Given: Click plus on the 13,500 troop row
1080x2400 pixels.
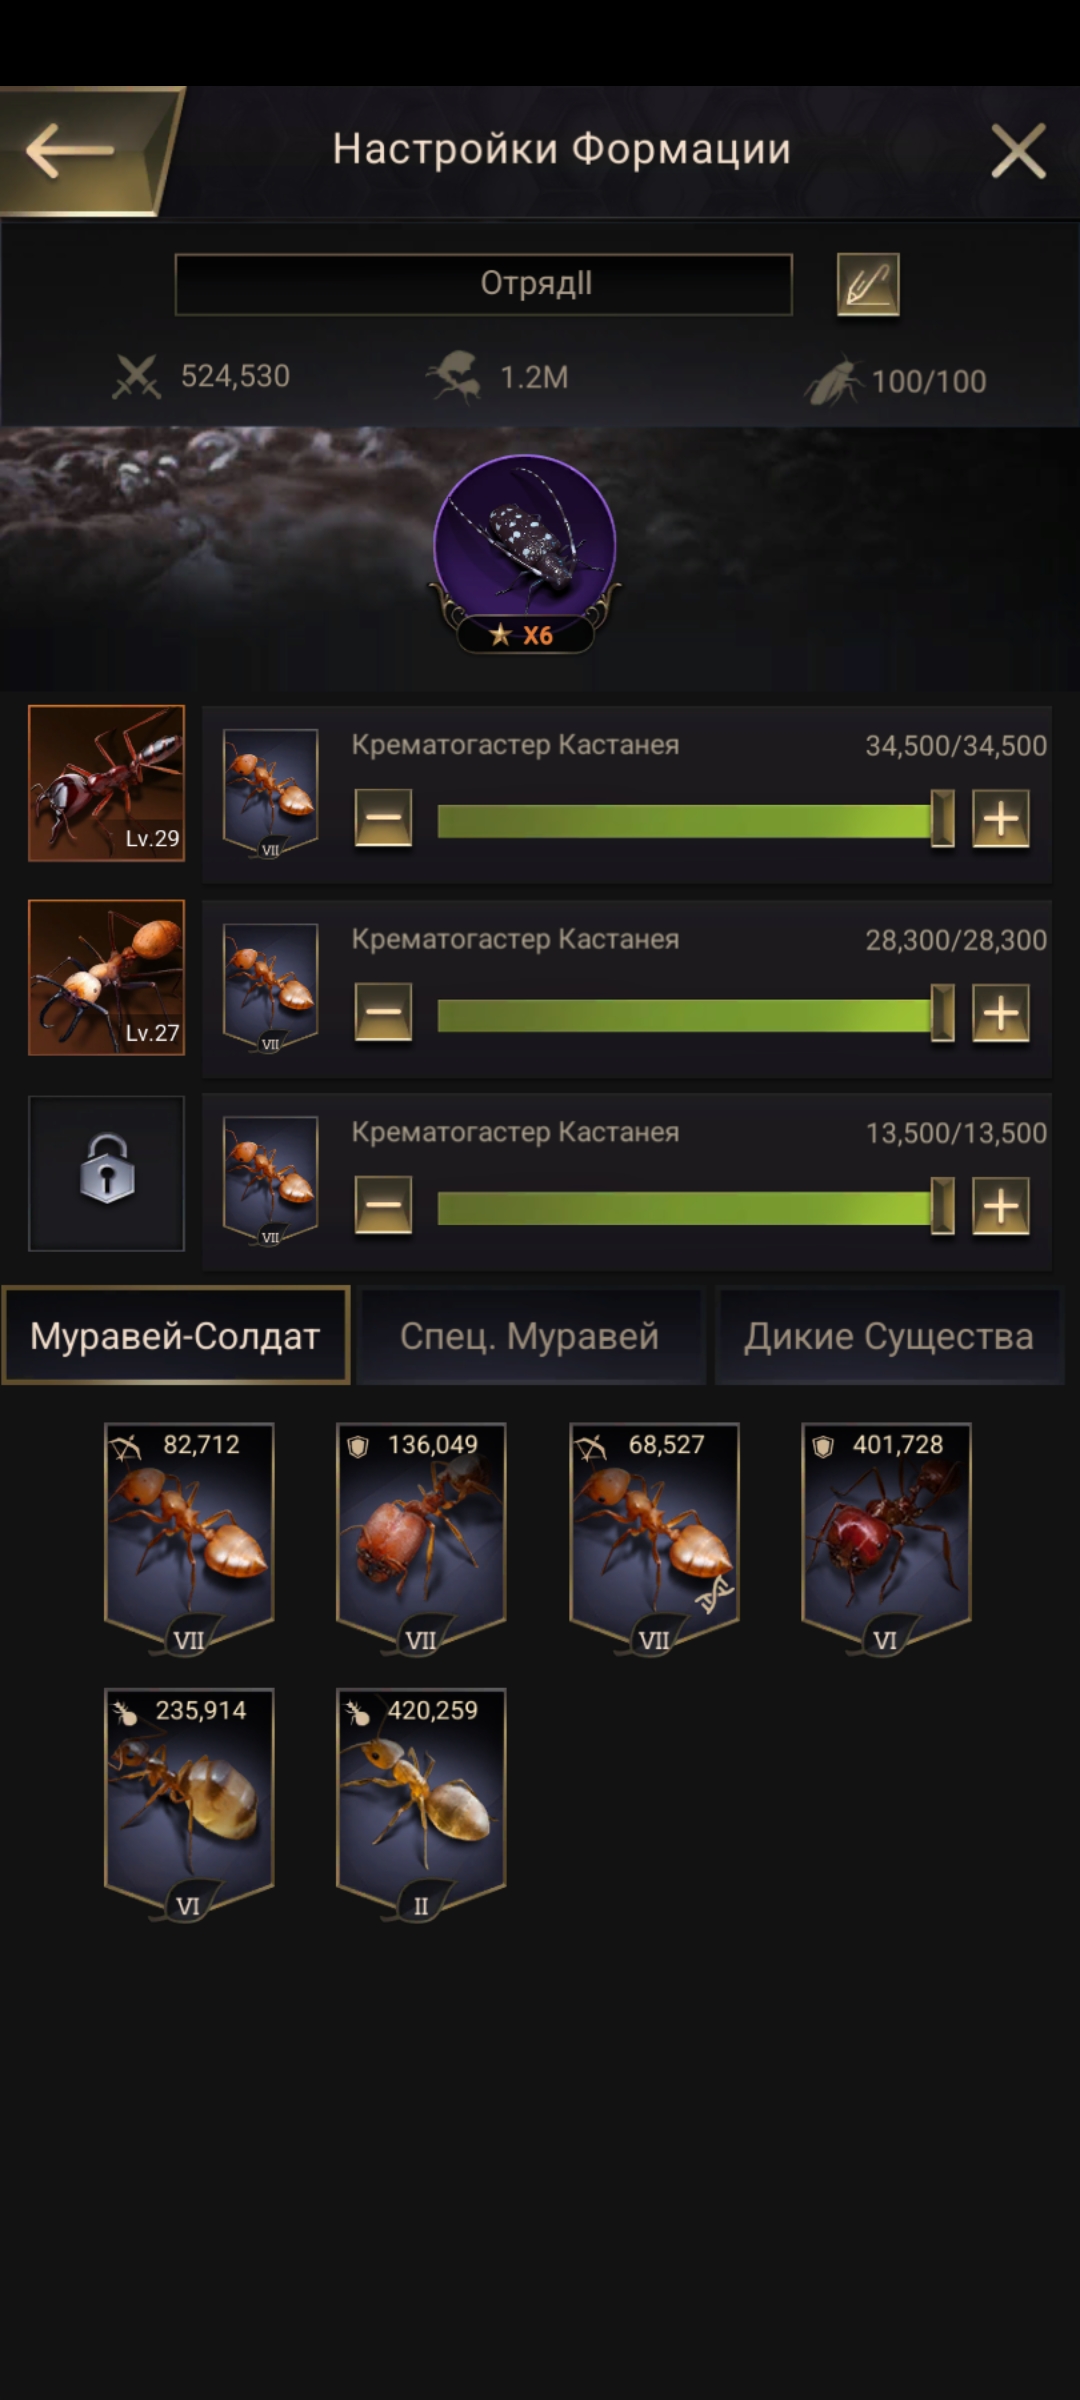Looking at the screenshot, I should click(1001, 1205).
